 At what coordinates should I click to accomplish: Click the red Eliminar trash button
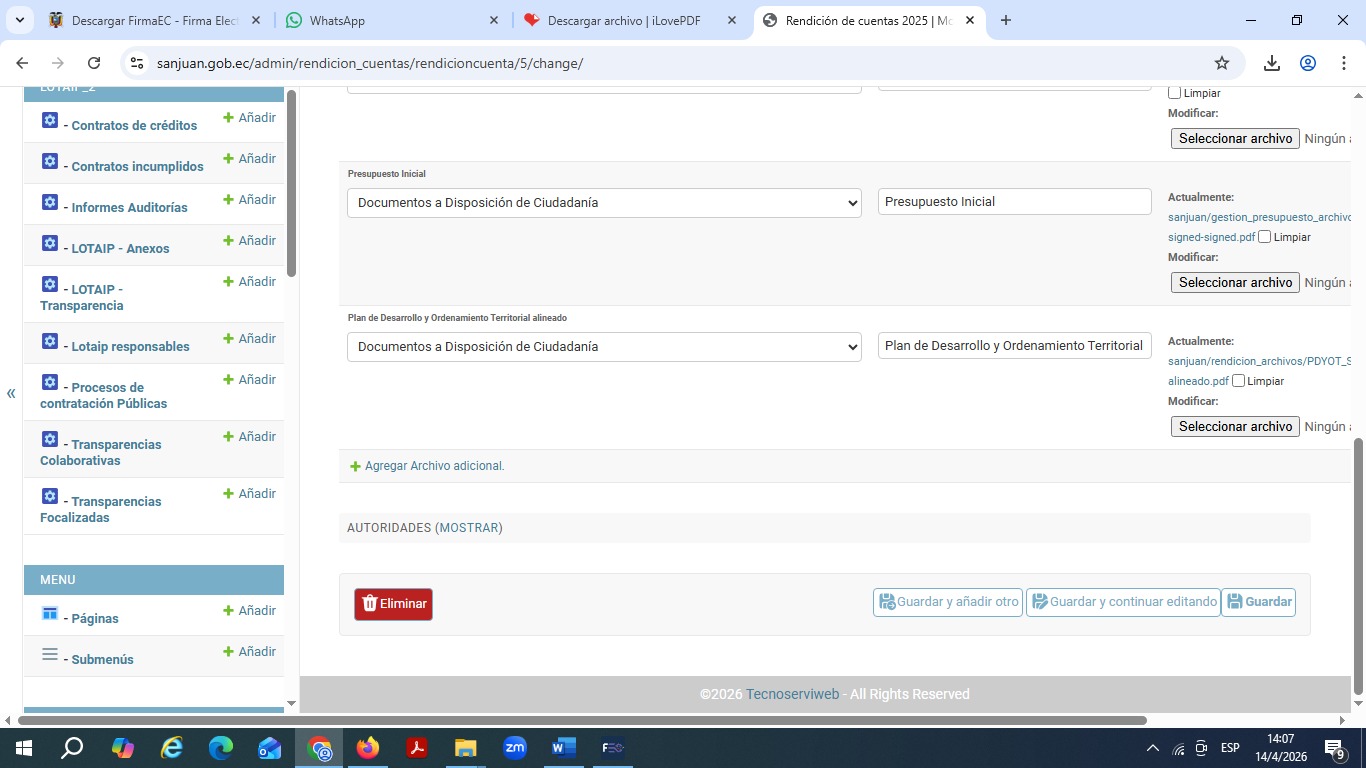click(x=393, y=604)
